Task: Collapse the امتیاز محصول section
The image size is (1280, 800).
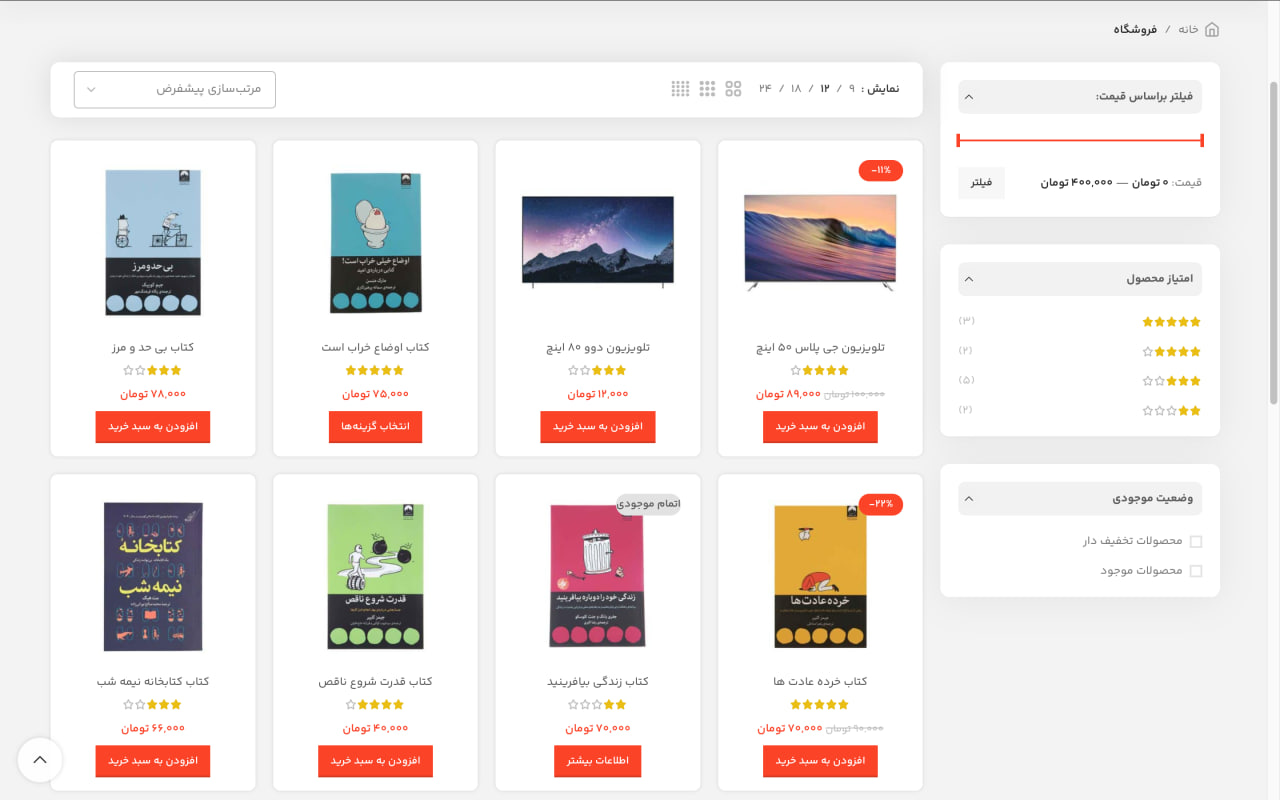Action: (969, 279)
